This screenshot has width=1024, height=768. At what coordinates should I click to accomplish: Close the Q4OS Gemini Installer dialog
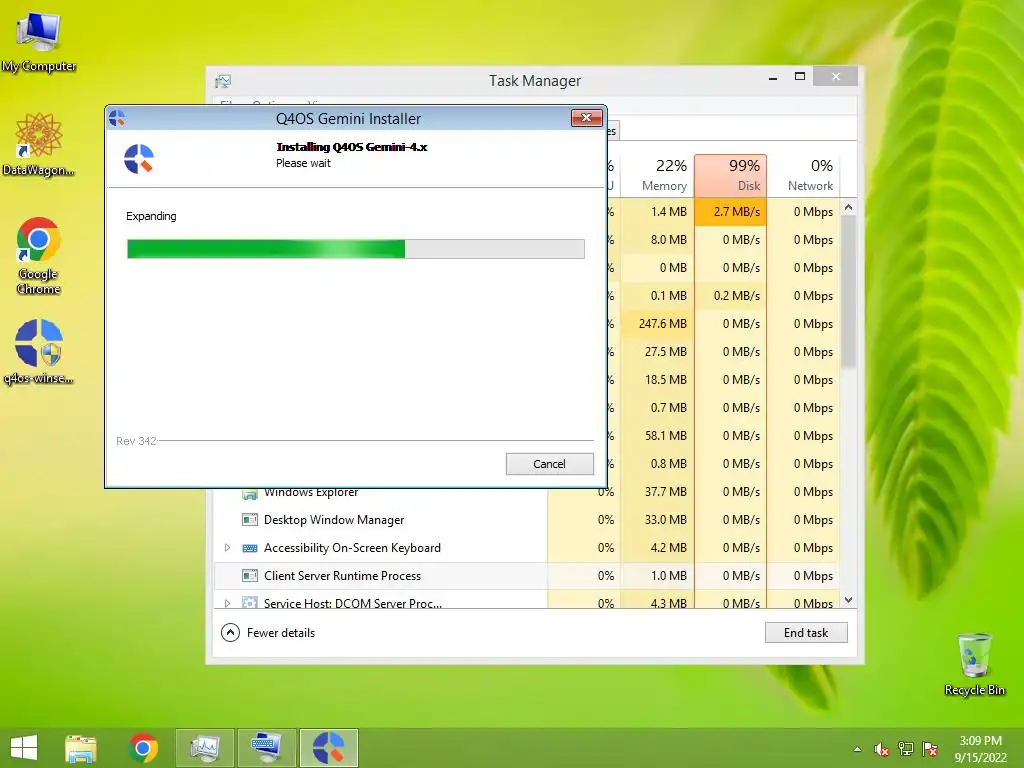pos(586,118)
